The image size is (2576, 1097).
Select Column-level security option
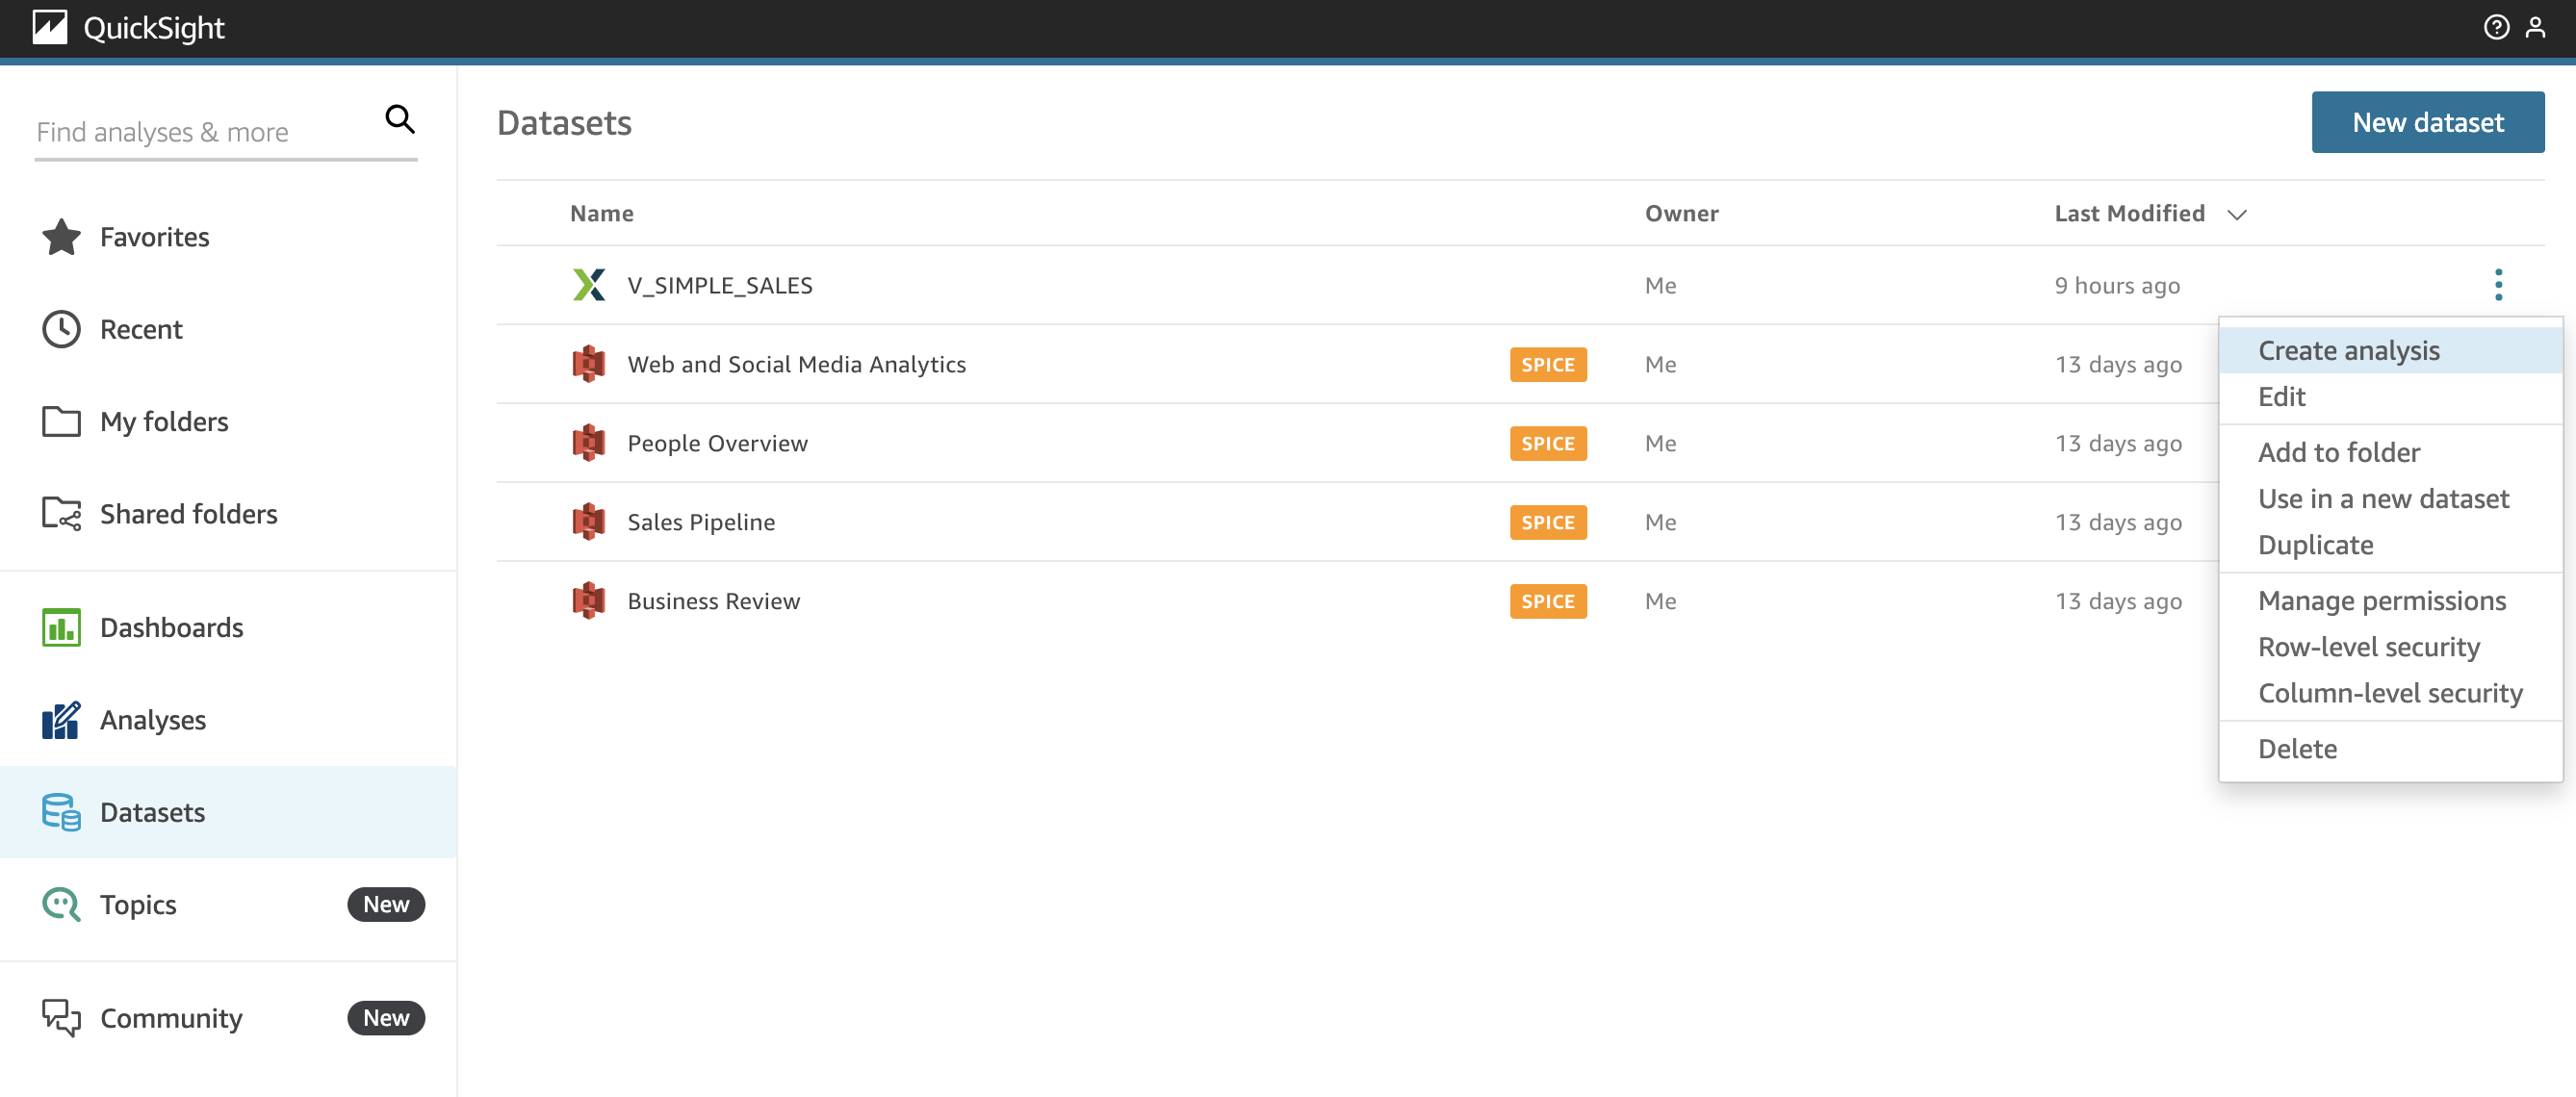tap(2390, 692)
